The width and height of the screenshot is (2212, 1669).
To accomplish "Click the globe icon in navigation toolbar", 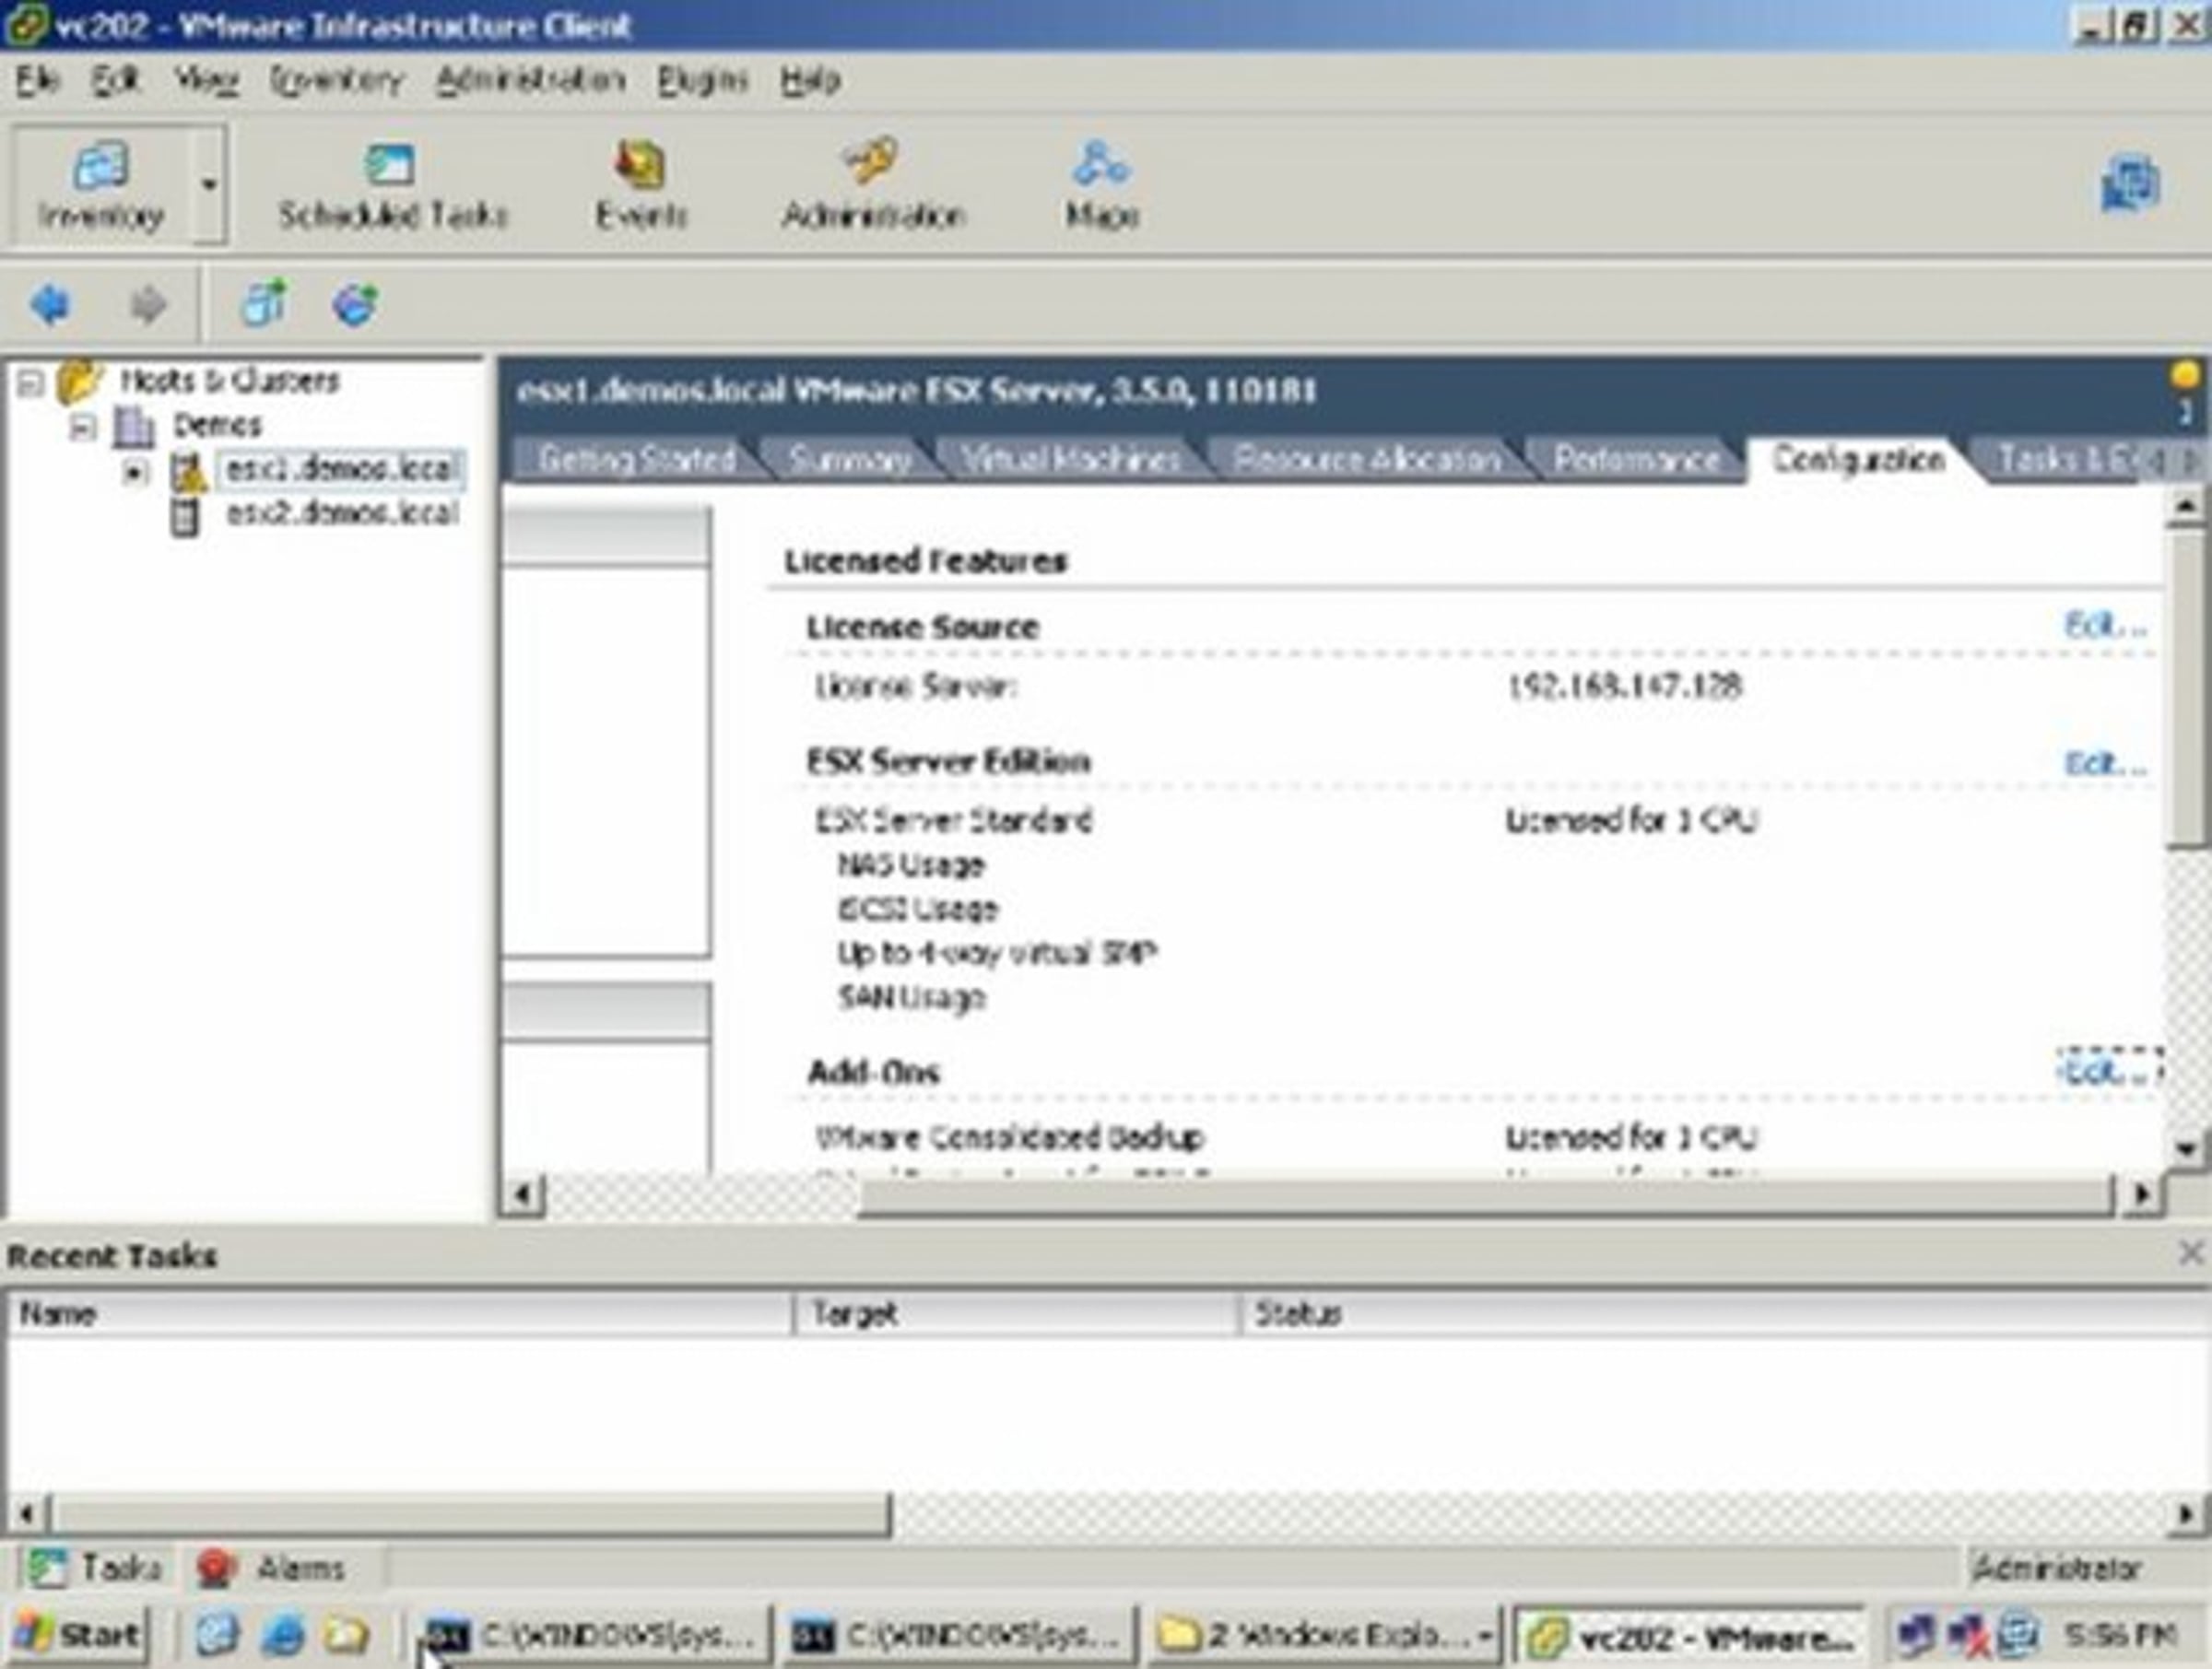I will click(355, 304).
